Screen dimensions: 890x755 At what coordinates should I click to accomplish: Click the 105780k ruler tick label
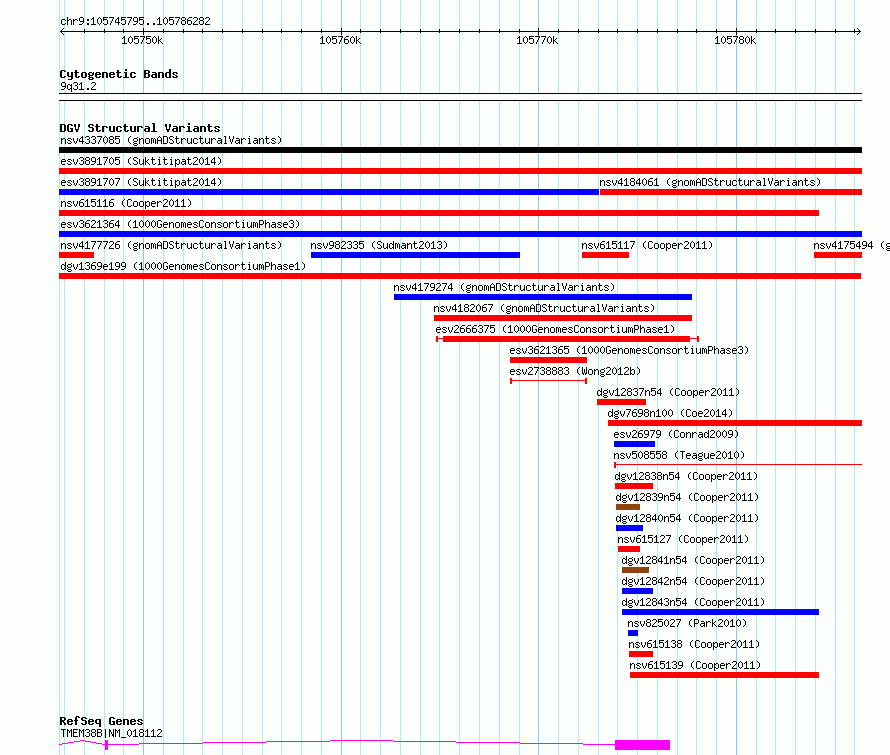point(735,40)
